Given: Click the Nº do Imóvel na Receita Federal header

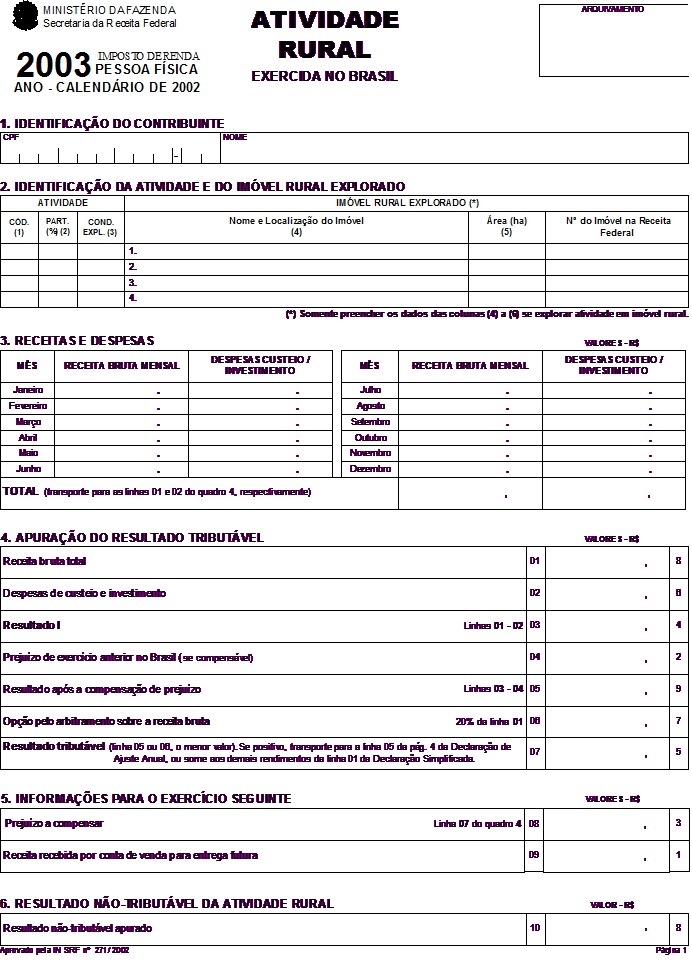Looking at the screenshot, I should pyautogui.click(x=616, y=227).
